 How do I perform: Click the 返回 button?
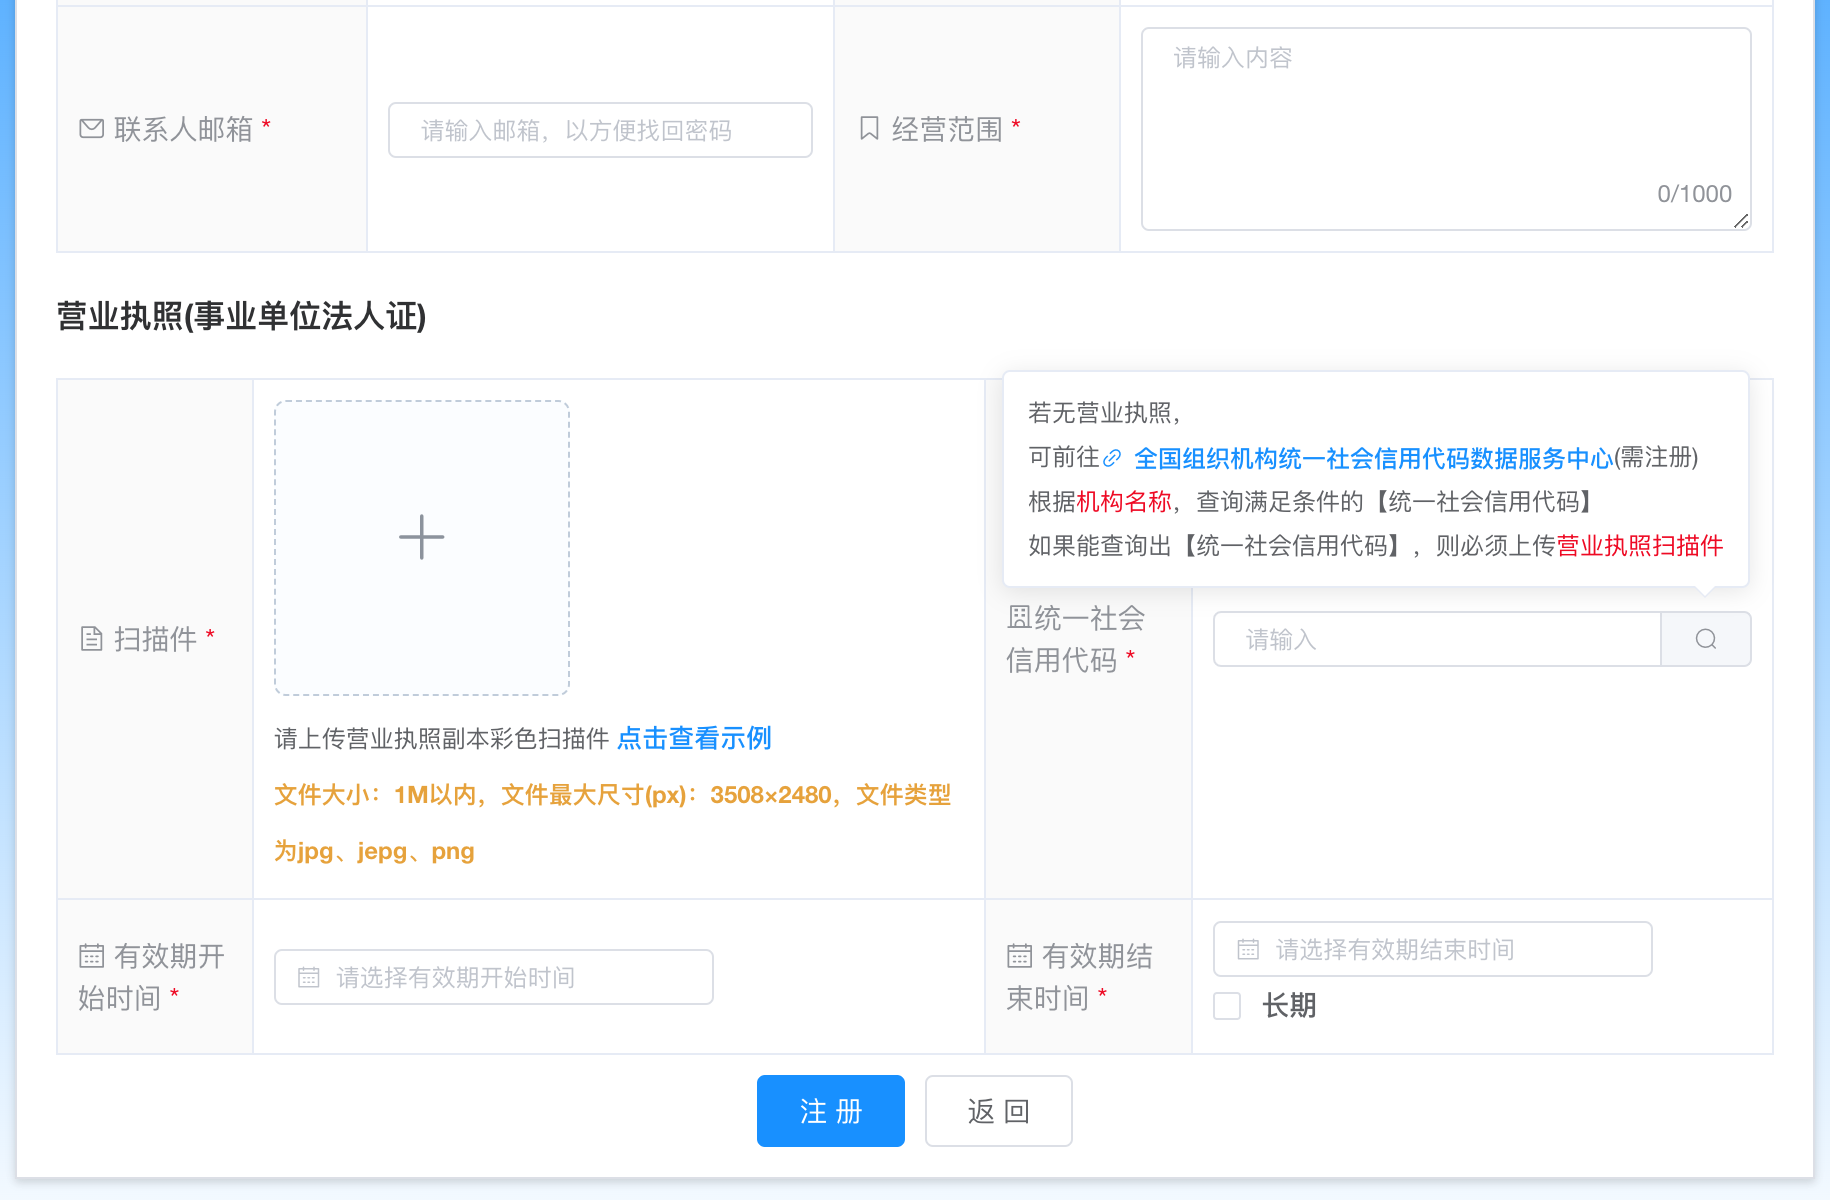tap(999, 1111)
